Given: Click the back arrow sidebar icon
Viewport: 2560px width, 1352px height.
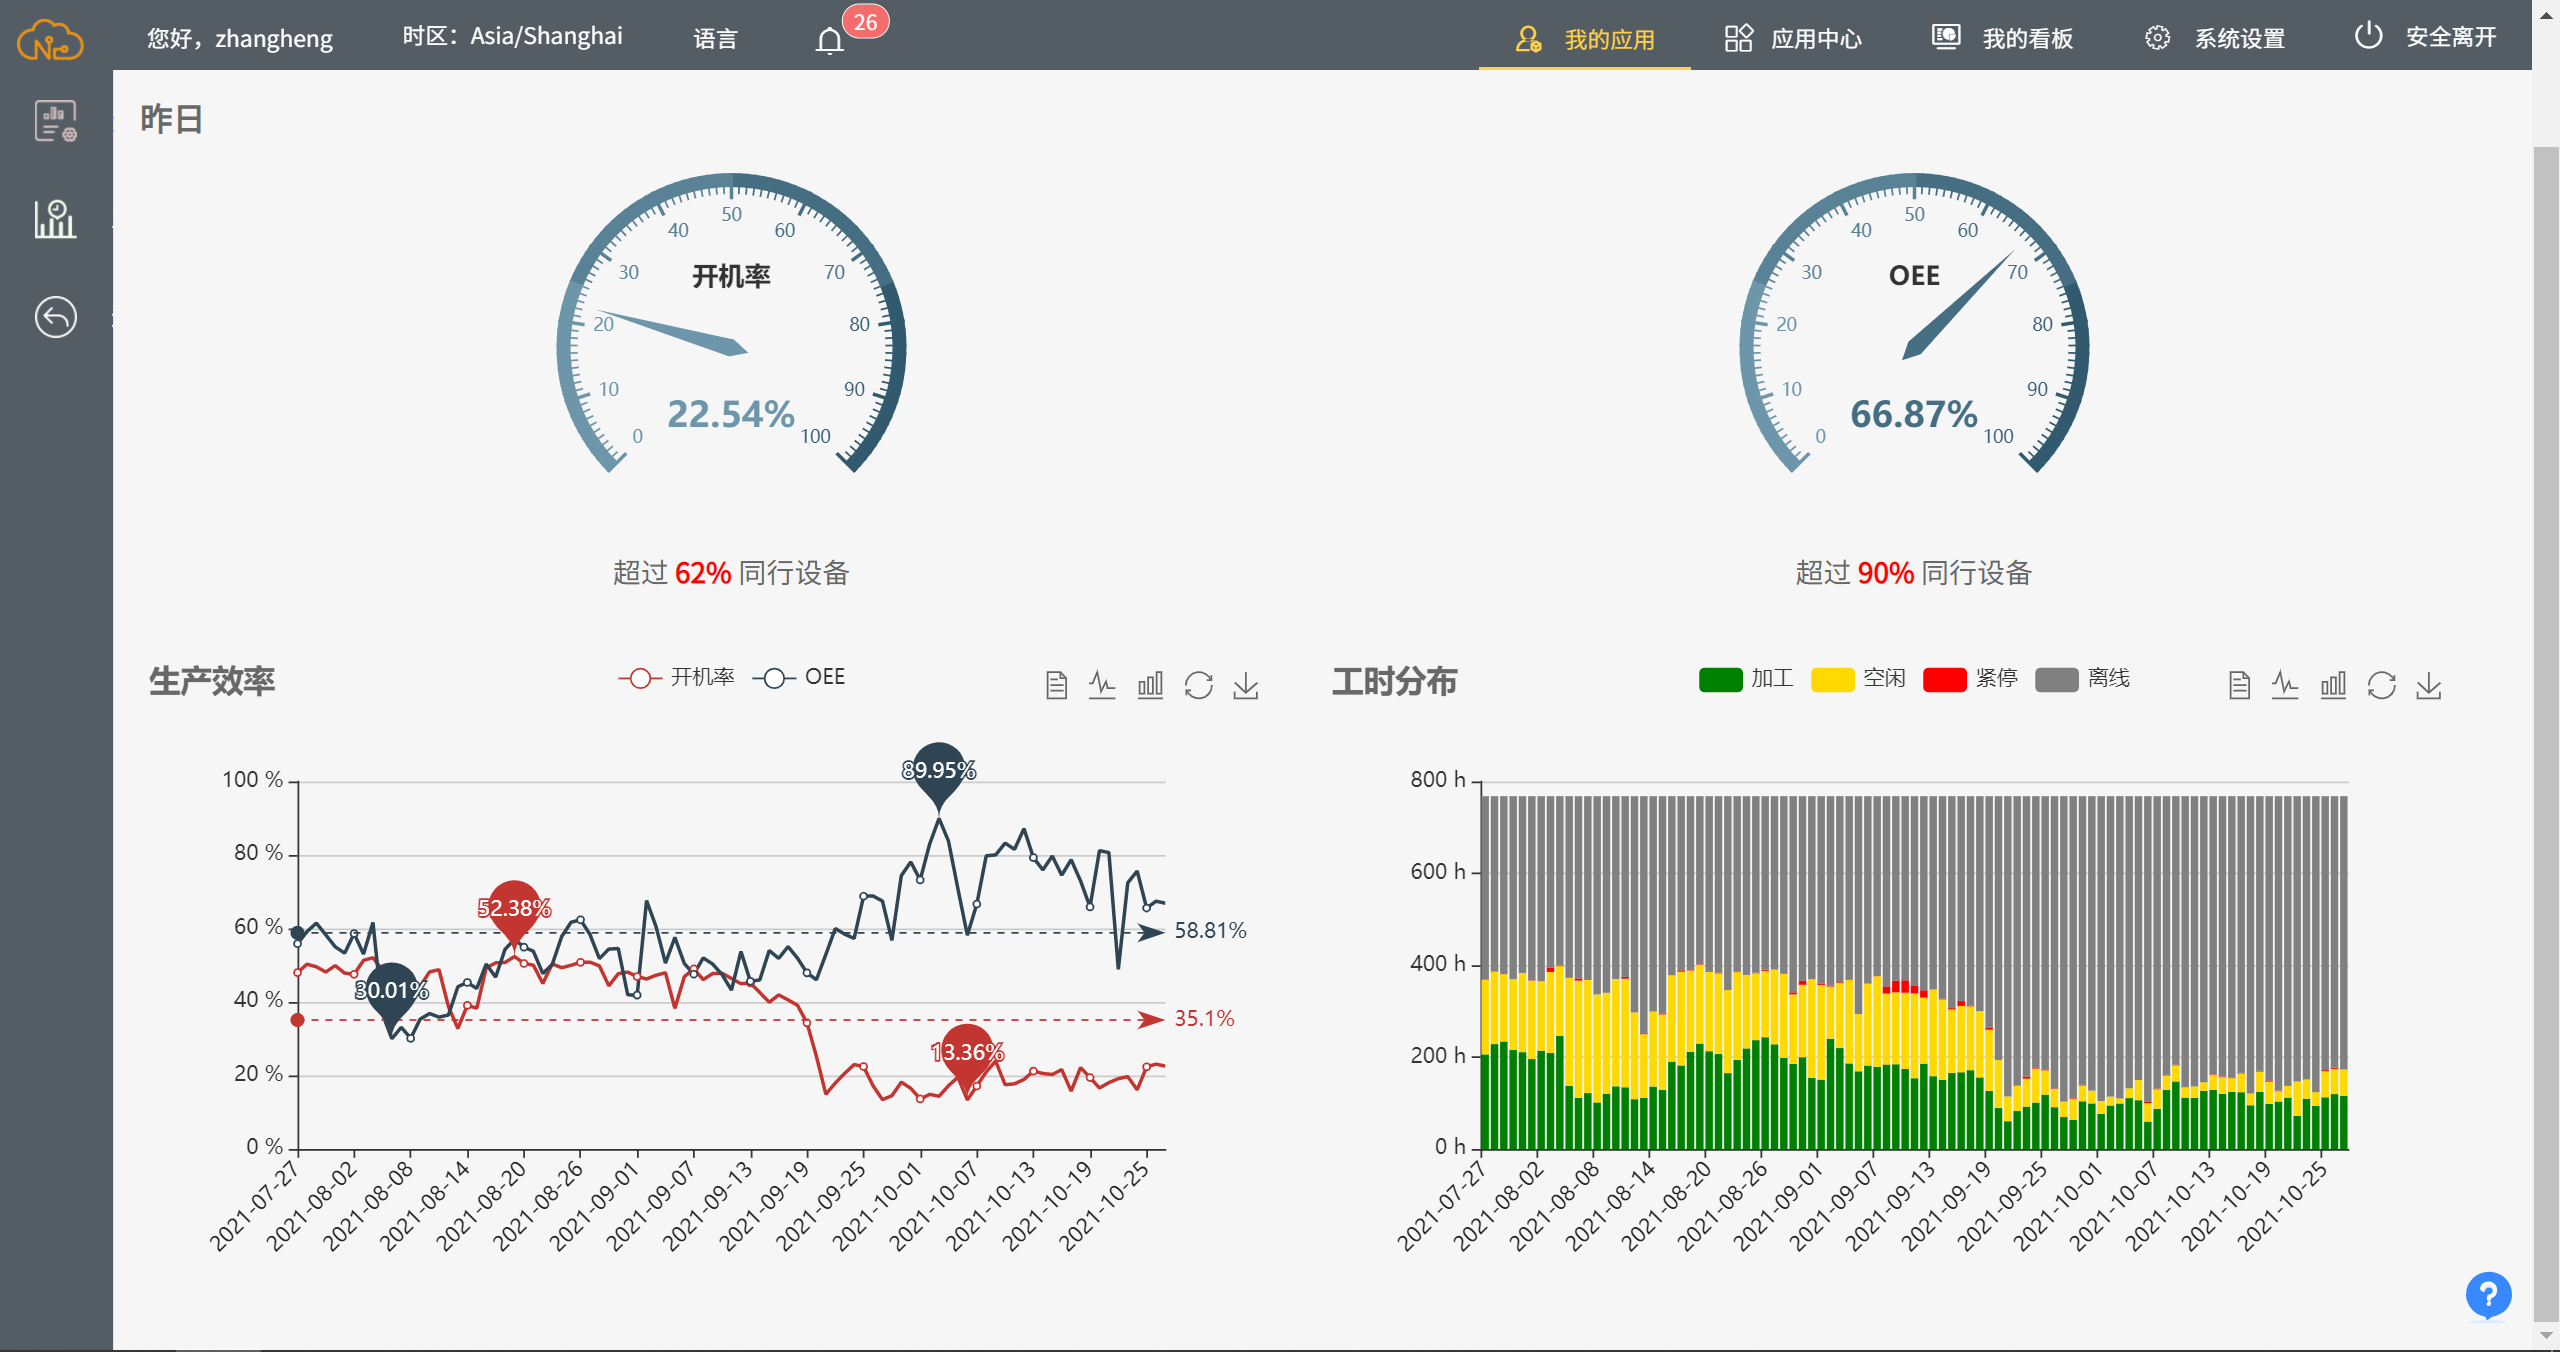Looking at the screenshot, I should [x=56, y=317].
